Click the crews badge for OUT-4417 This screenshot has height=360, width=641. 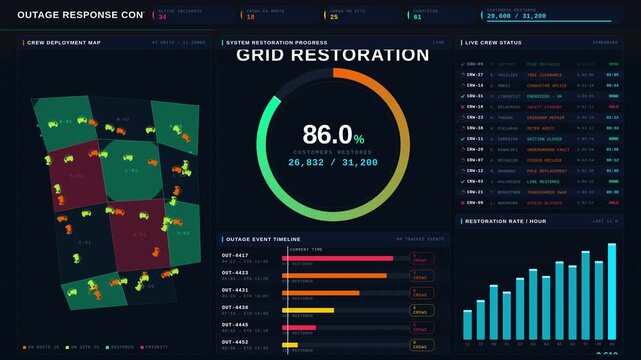(421, 258)
